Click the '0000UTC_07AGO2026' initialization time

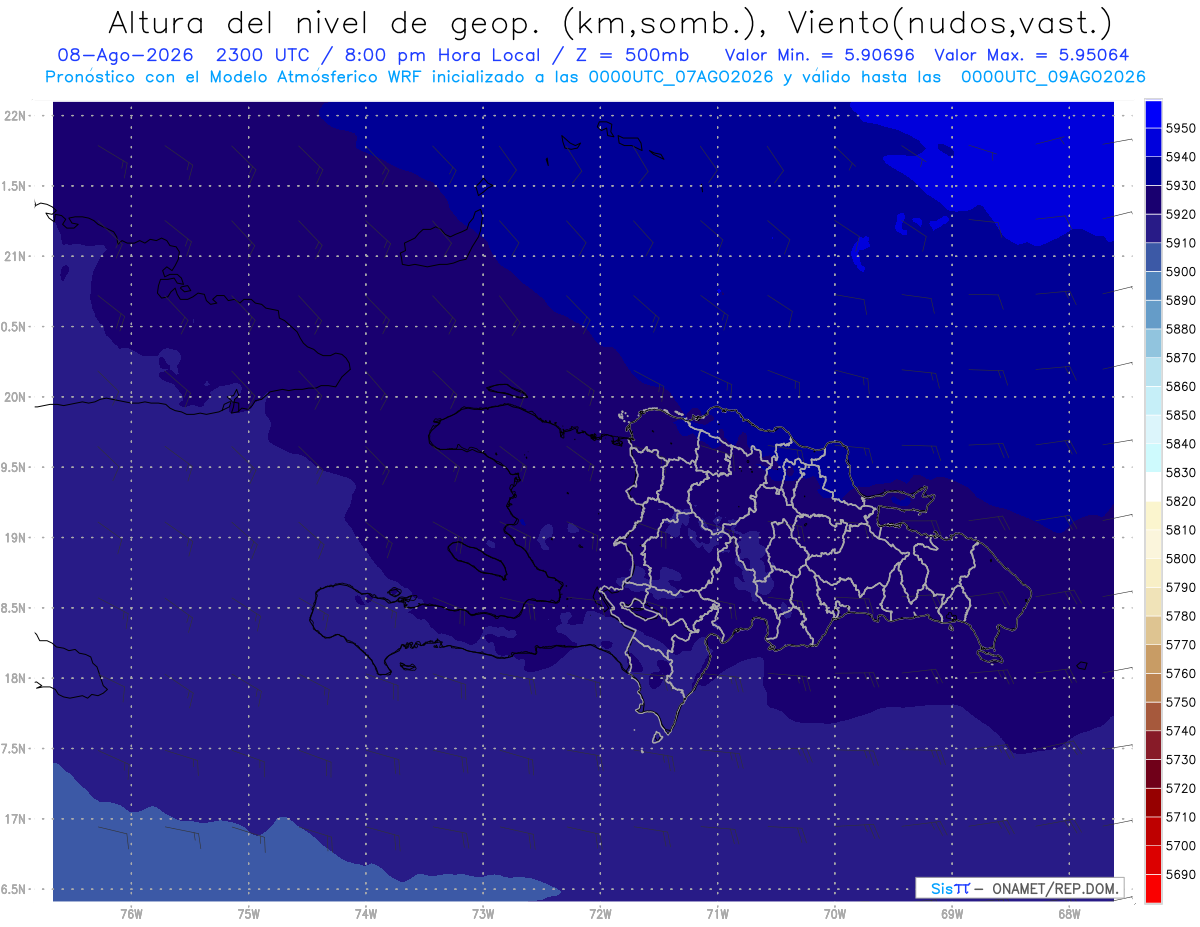681,77
